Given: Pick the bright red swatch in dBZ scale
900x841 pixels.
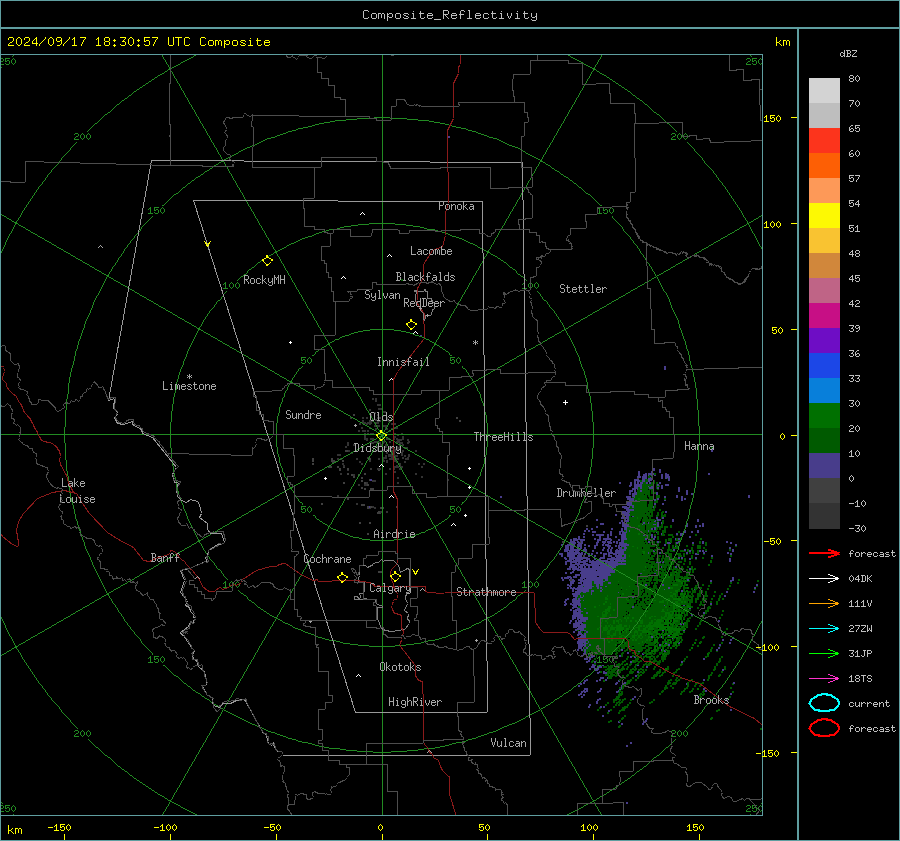Looking at the screenshot, I should tap(824, 141).
